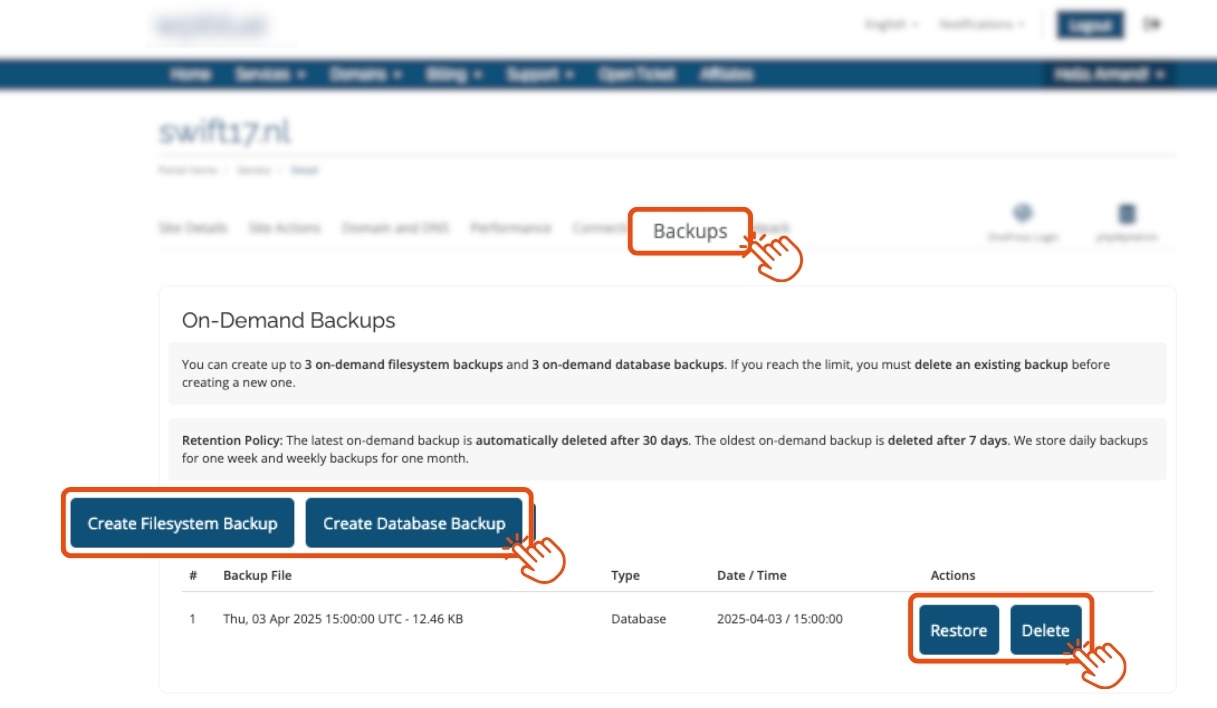Open the Domains dropdown menu

point(365,75)
